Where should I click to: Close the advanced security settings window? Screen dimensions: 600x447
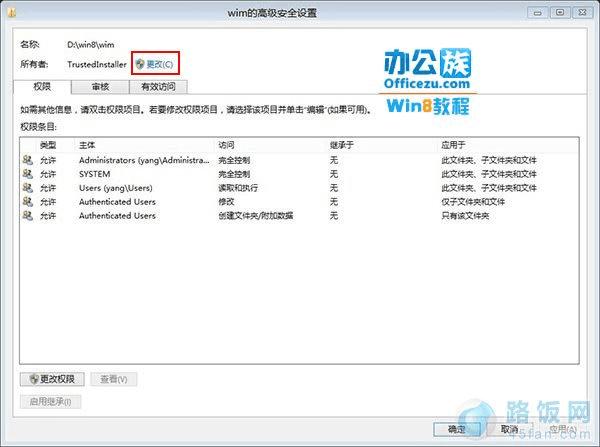[582, 13]
